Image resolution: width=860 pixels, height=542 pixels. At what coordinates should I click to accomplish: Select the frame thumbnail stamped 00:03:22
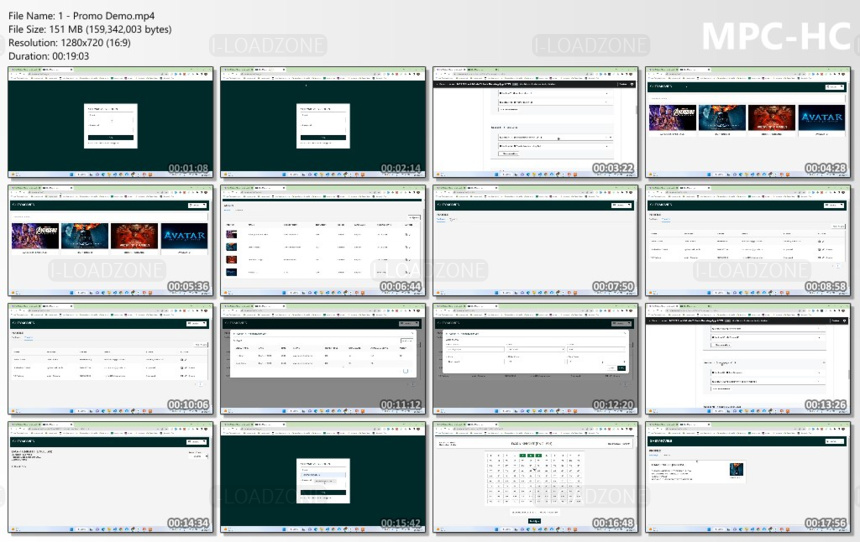click(535, 122)
